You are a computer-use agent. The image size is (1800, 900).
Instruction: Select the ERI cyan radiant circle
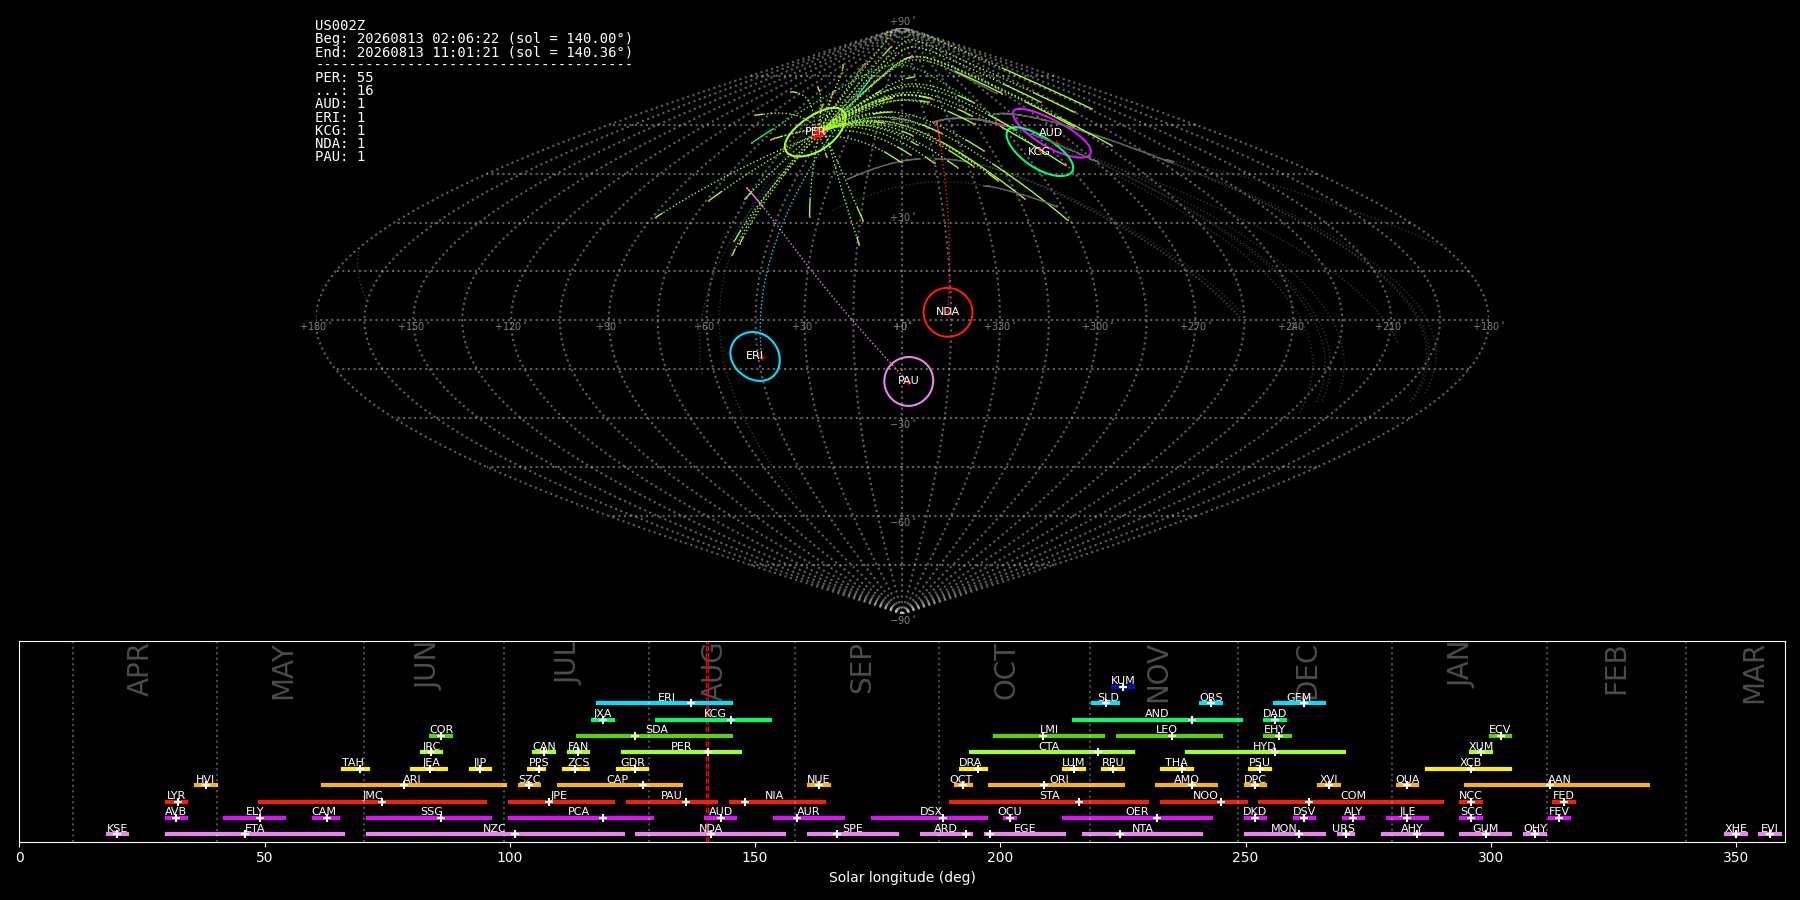(755, 356)
